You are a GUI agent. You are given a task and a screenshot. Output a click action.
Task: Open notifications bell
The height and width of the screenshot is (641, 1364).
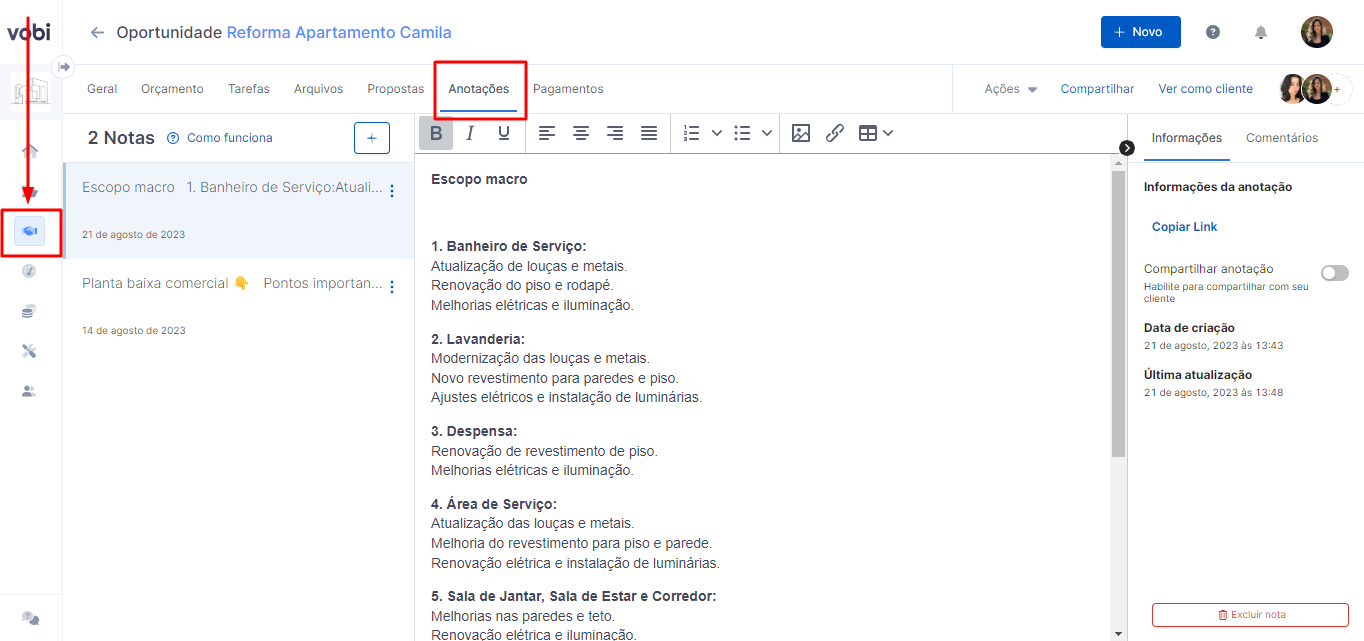point(1261,32)
